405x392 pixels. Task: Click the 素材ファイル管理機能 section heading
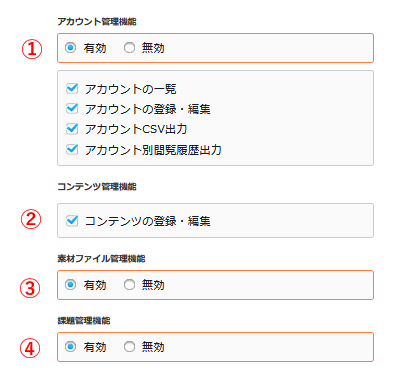(x=101, y=258)
